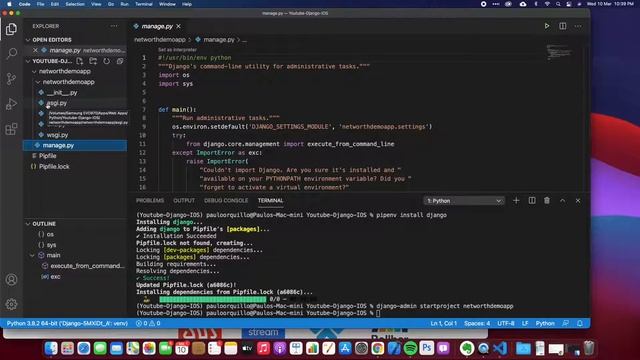Click the editor minimap
640x360 pixels.
tap(560, 52)
